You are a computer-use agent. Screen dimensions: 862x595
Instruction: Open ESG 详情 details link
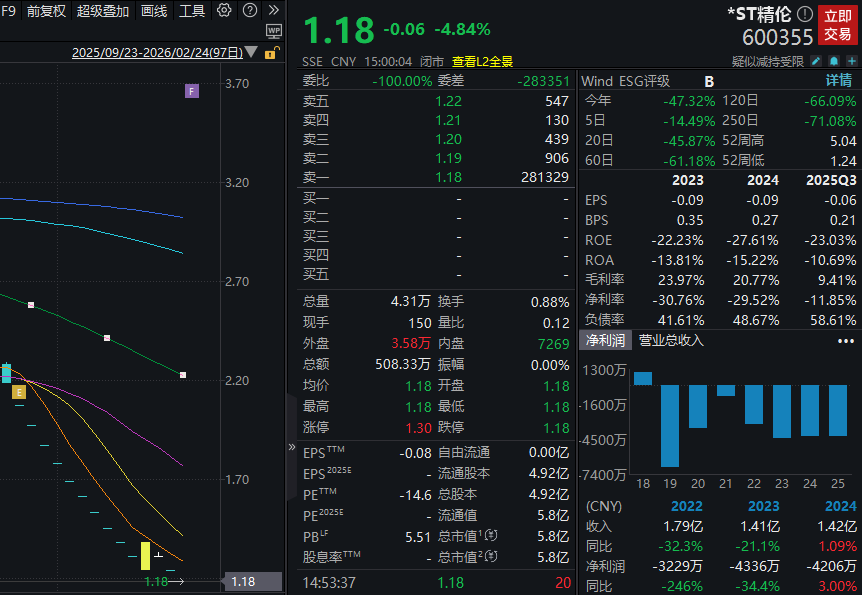(839, 81)
